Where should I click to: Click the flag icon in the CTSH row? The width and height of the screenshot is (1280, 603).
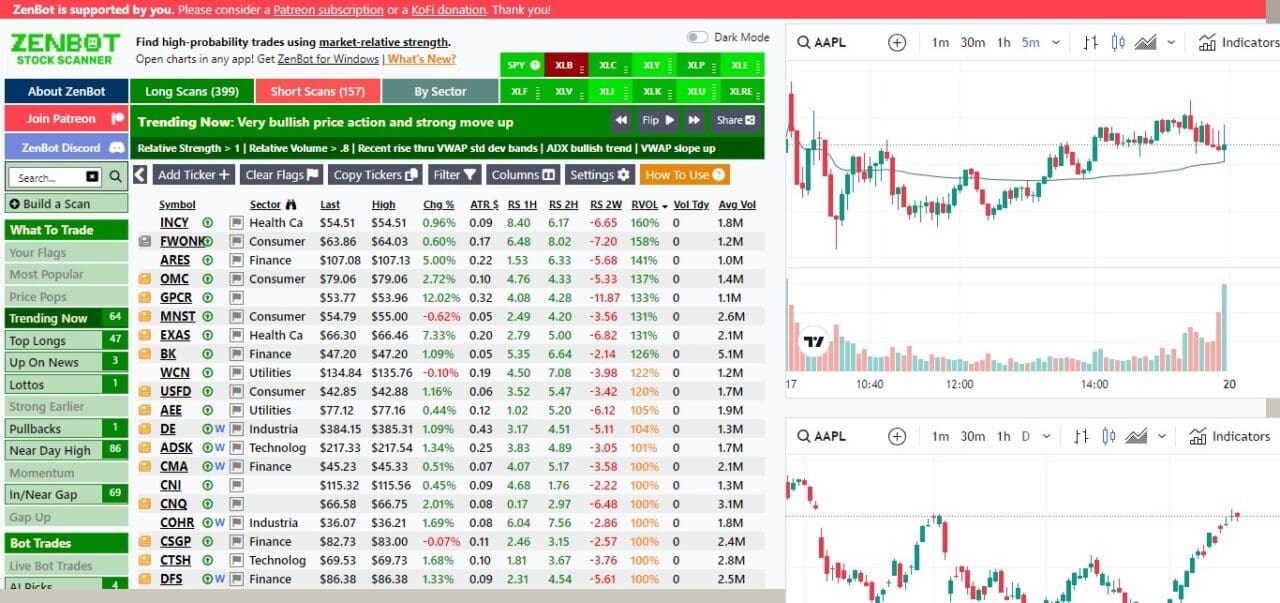tap(237, 560)
